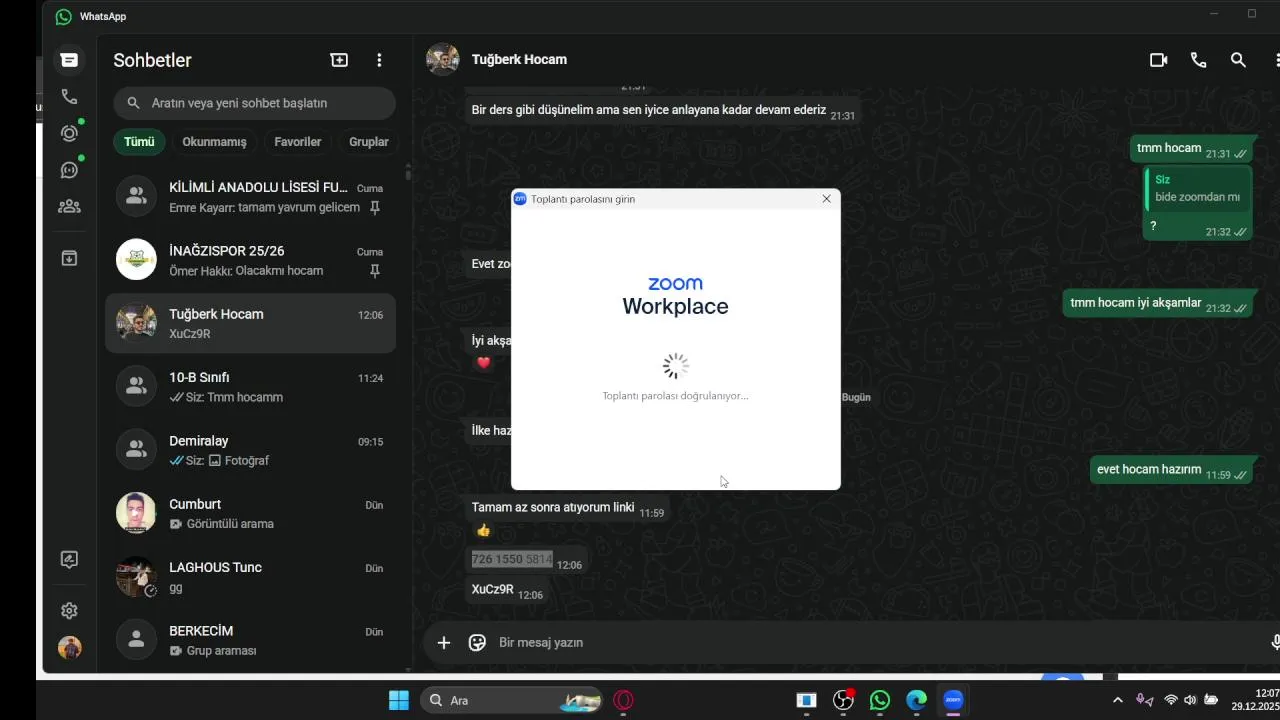Click the tmm hocam iyi akşamlar message
Screen dimensions: 1280x720
[x=1159, y=305]
